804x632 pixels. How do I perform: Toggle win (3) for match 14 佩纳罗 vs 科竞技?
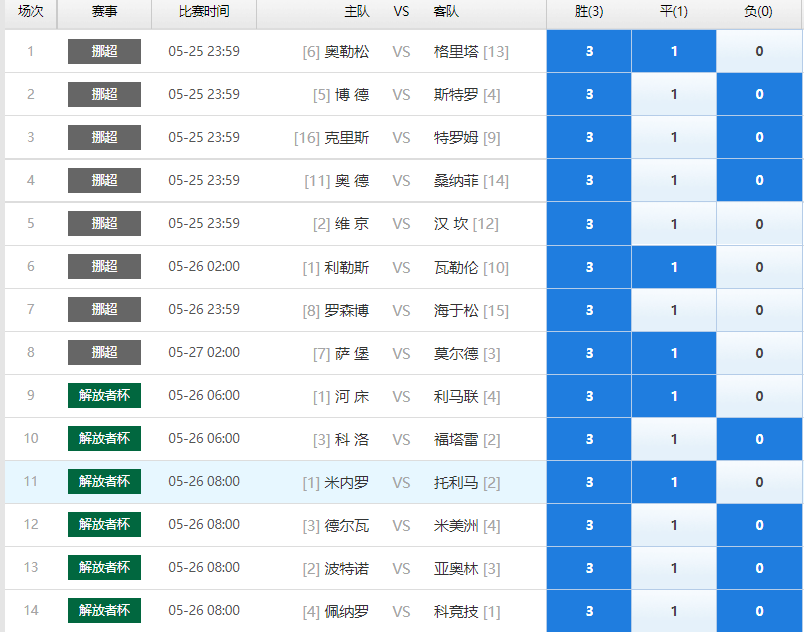click(x=589, y=611)
